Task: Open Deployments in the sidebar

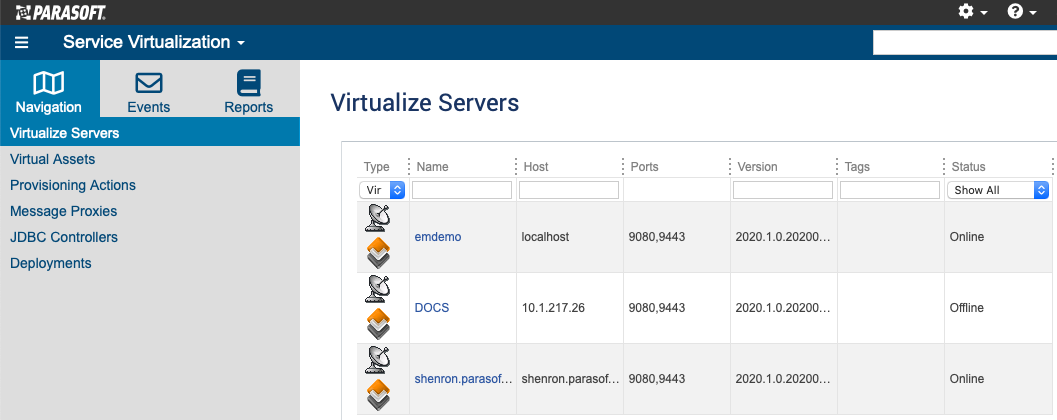Action: pos(51,264)
